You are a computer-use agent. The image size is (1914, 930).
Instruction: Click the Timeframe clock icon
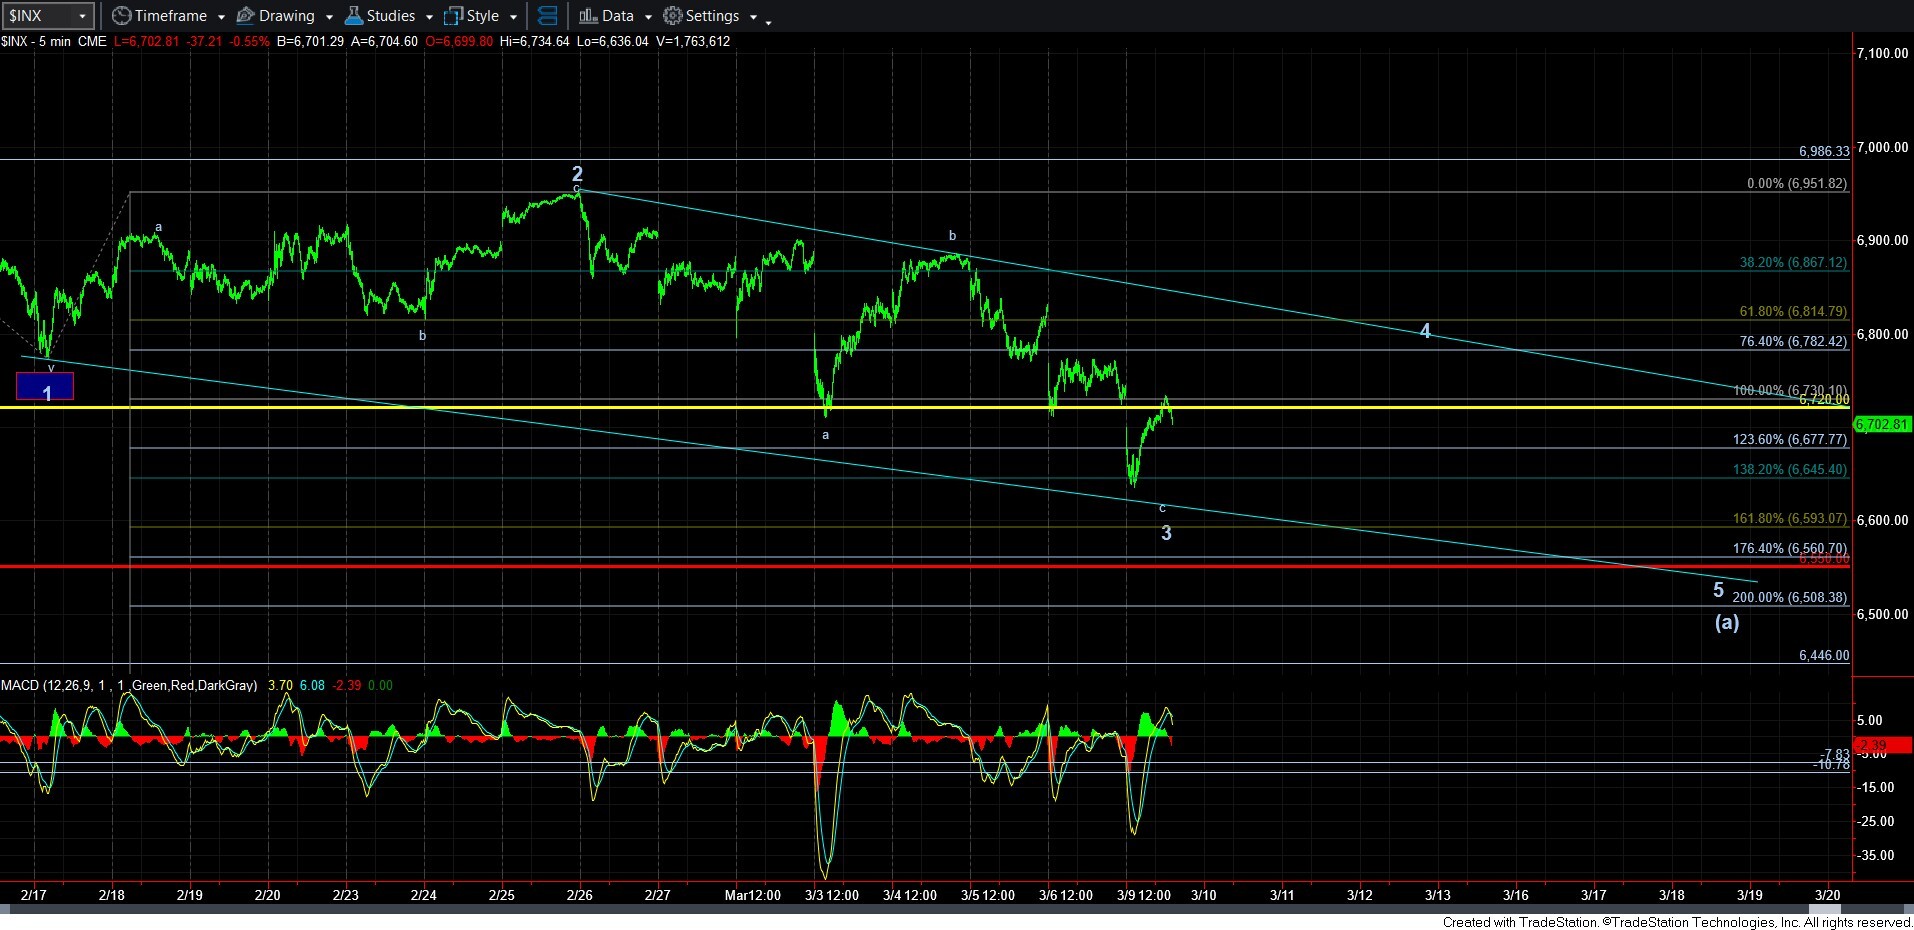(x=121, y=16)
